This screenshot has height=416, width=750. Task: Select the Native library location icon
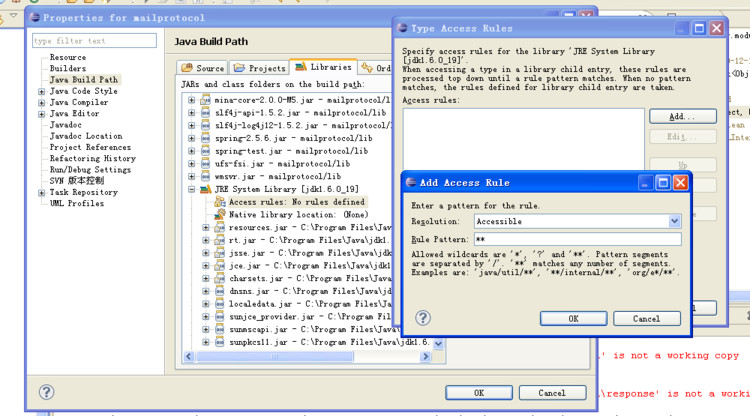coord(220,215)
